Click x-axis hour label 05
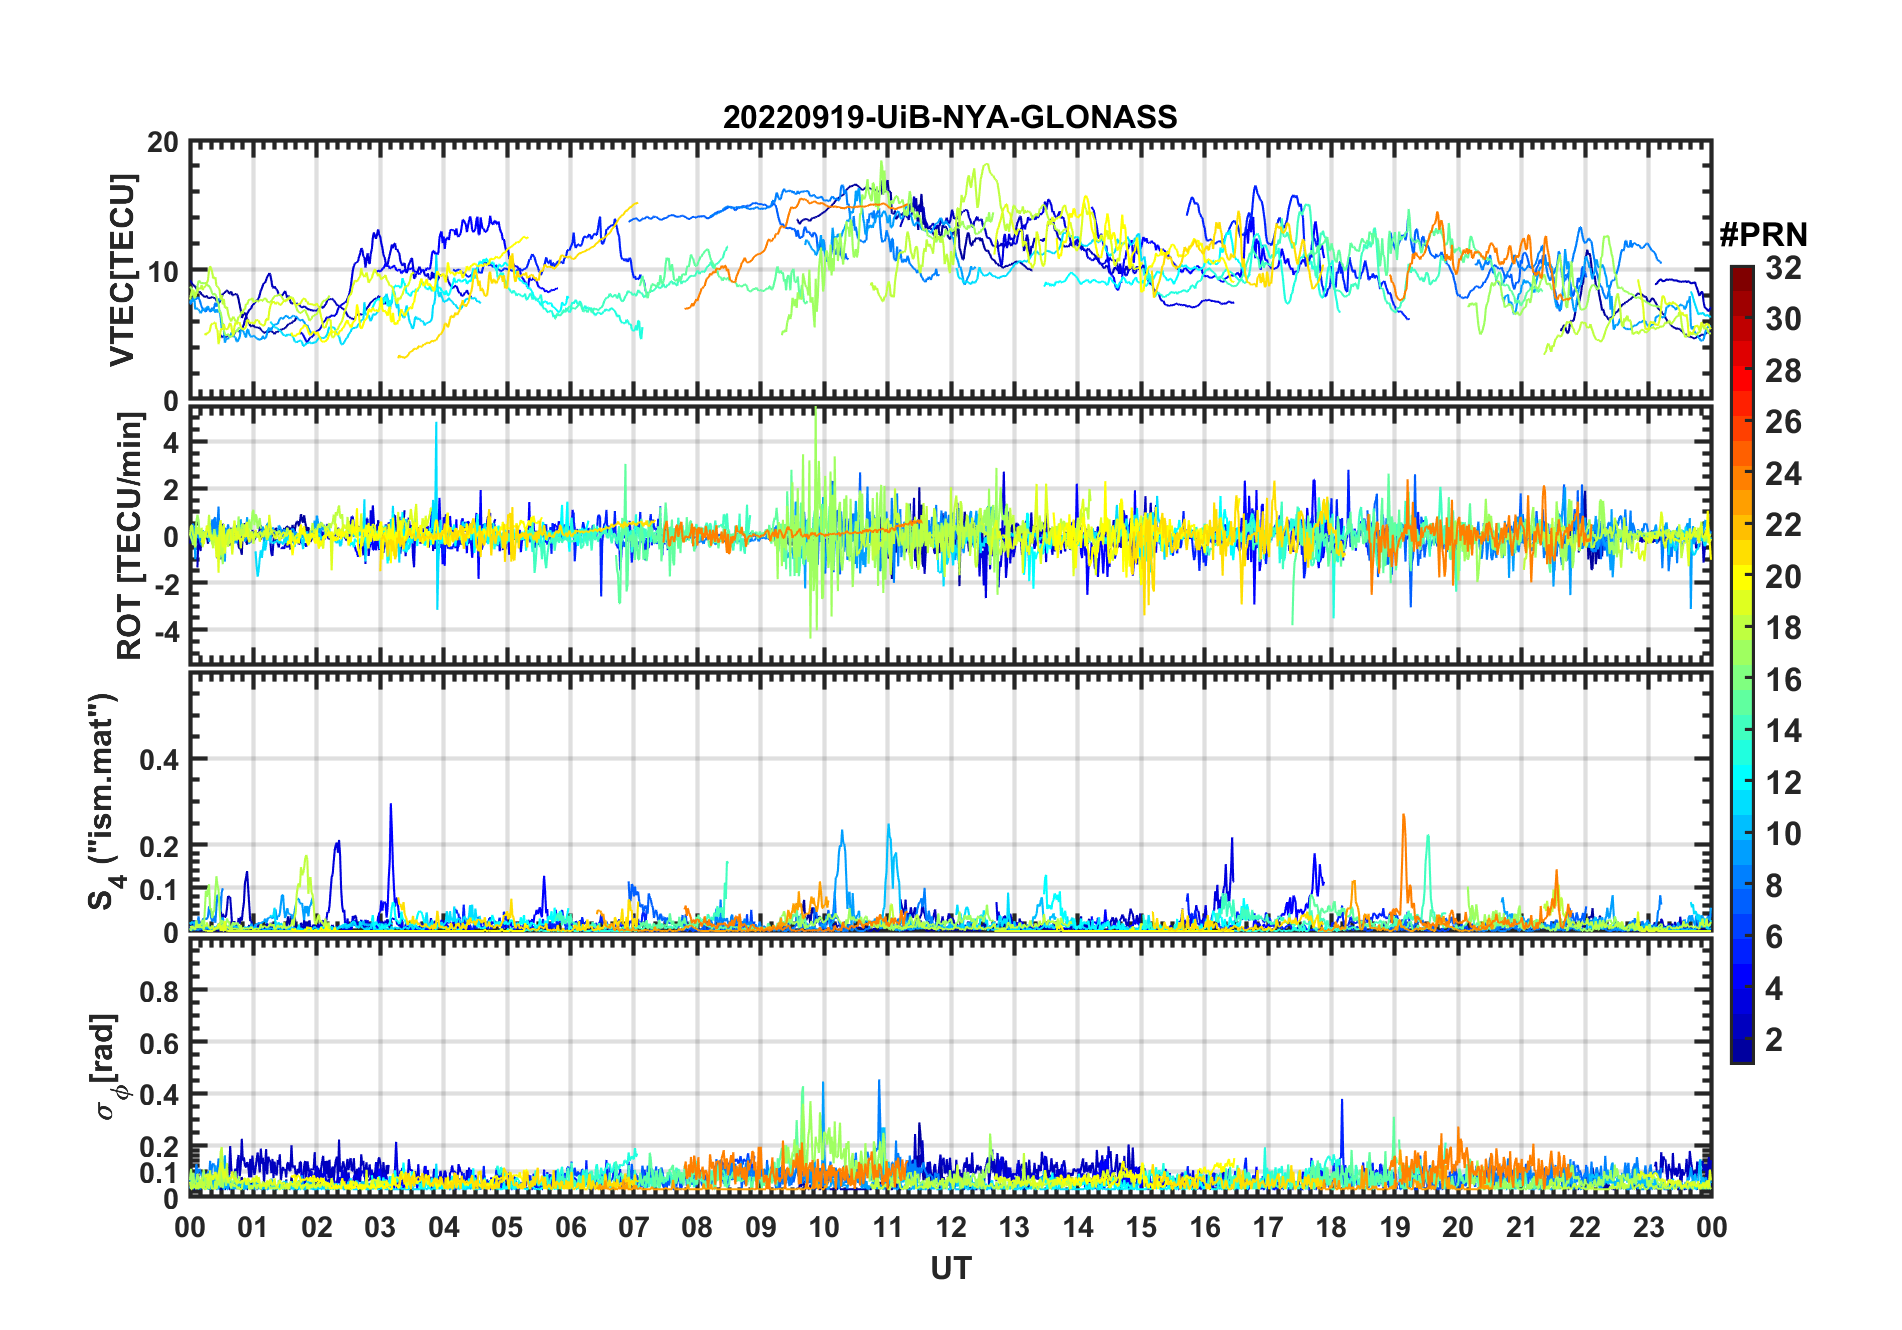The image size is (1902, 1330). [507, 1227]
